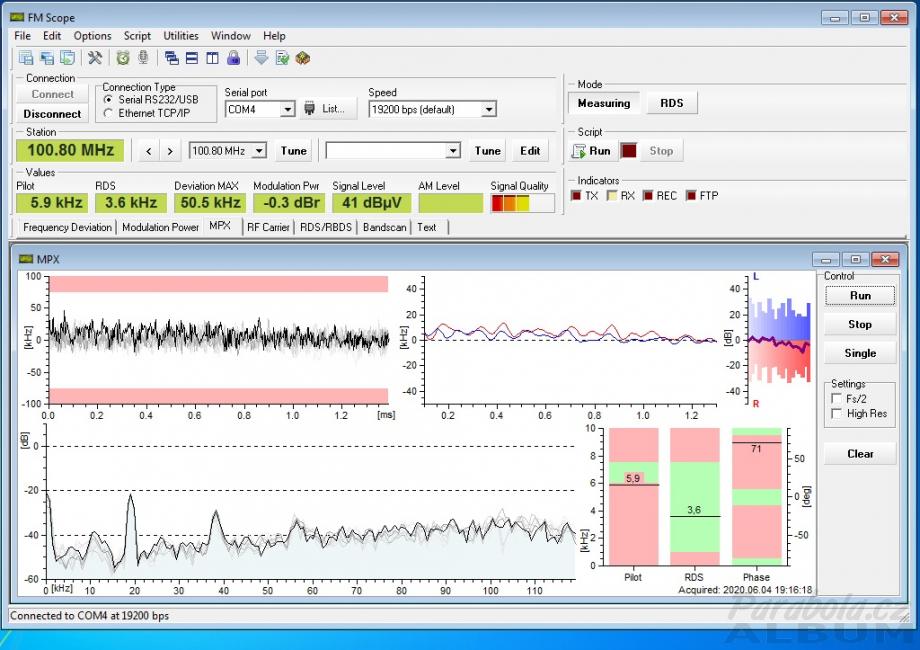The image size is (920, 650).
Task: Click Tune beside the frequency dropdown
Action: (293, 151)
